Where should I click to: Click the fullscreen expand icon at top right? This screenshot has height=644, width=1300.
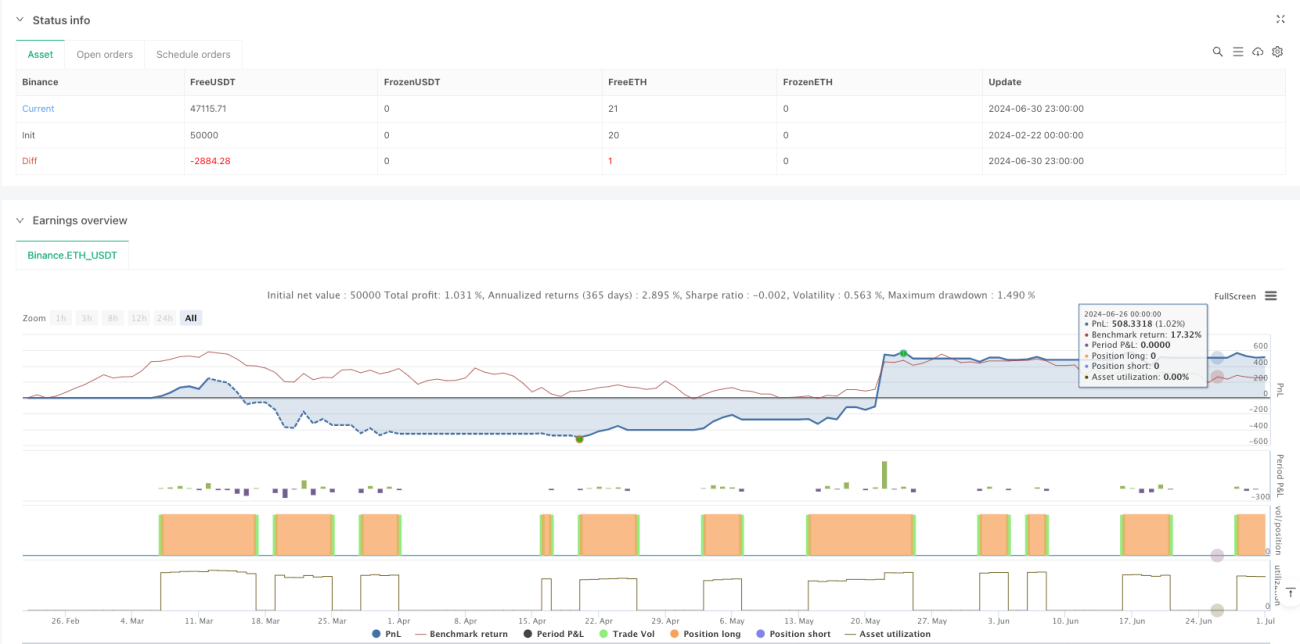pyautogui.click(x=1281, y=19)
